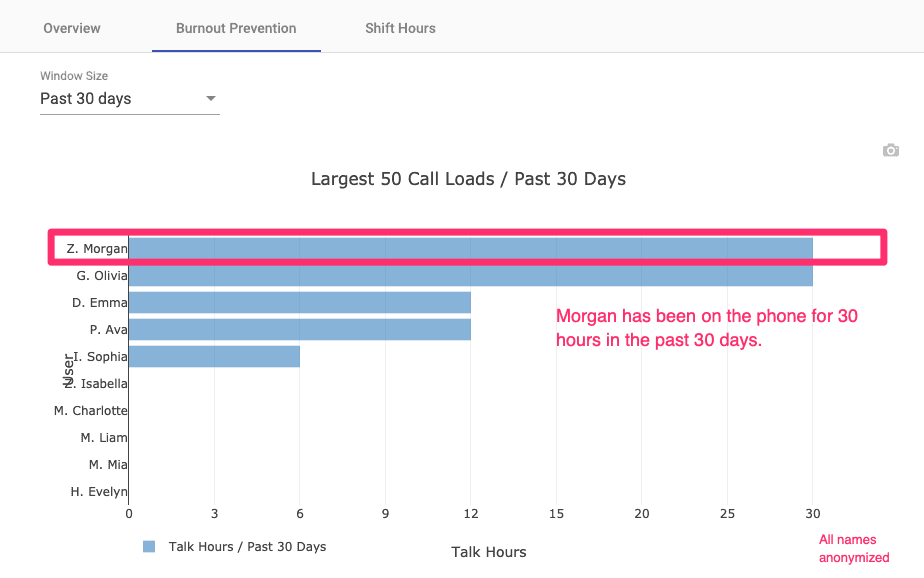Screen dimensions: 924x578
Task: Click the Past 30 days dropdown arrow
Action: point(211,98)
